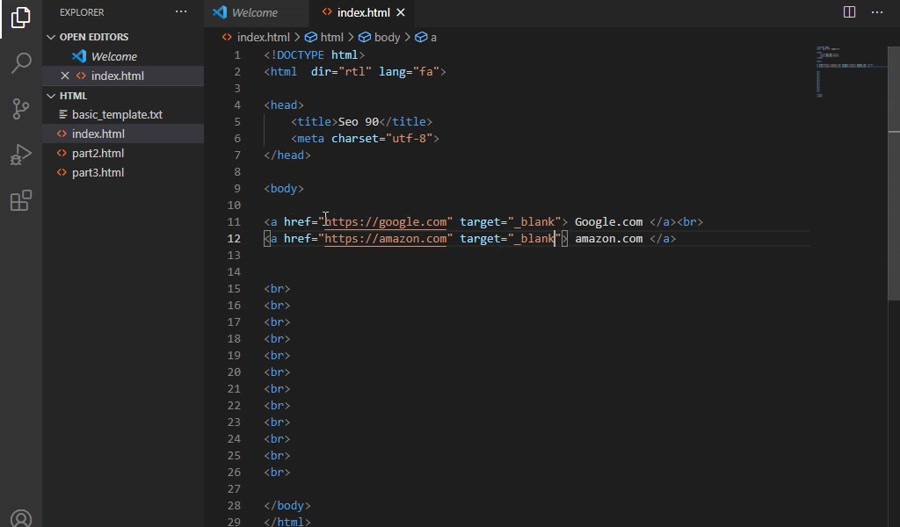Click html breadcrumb segment

tap(324, 37)
